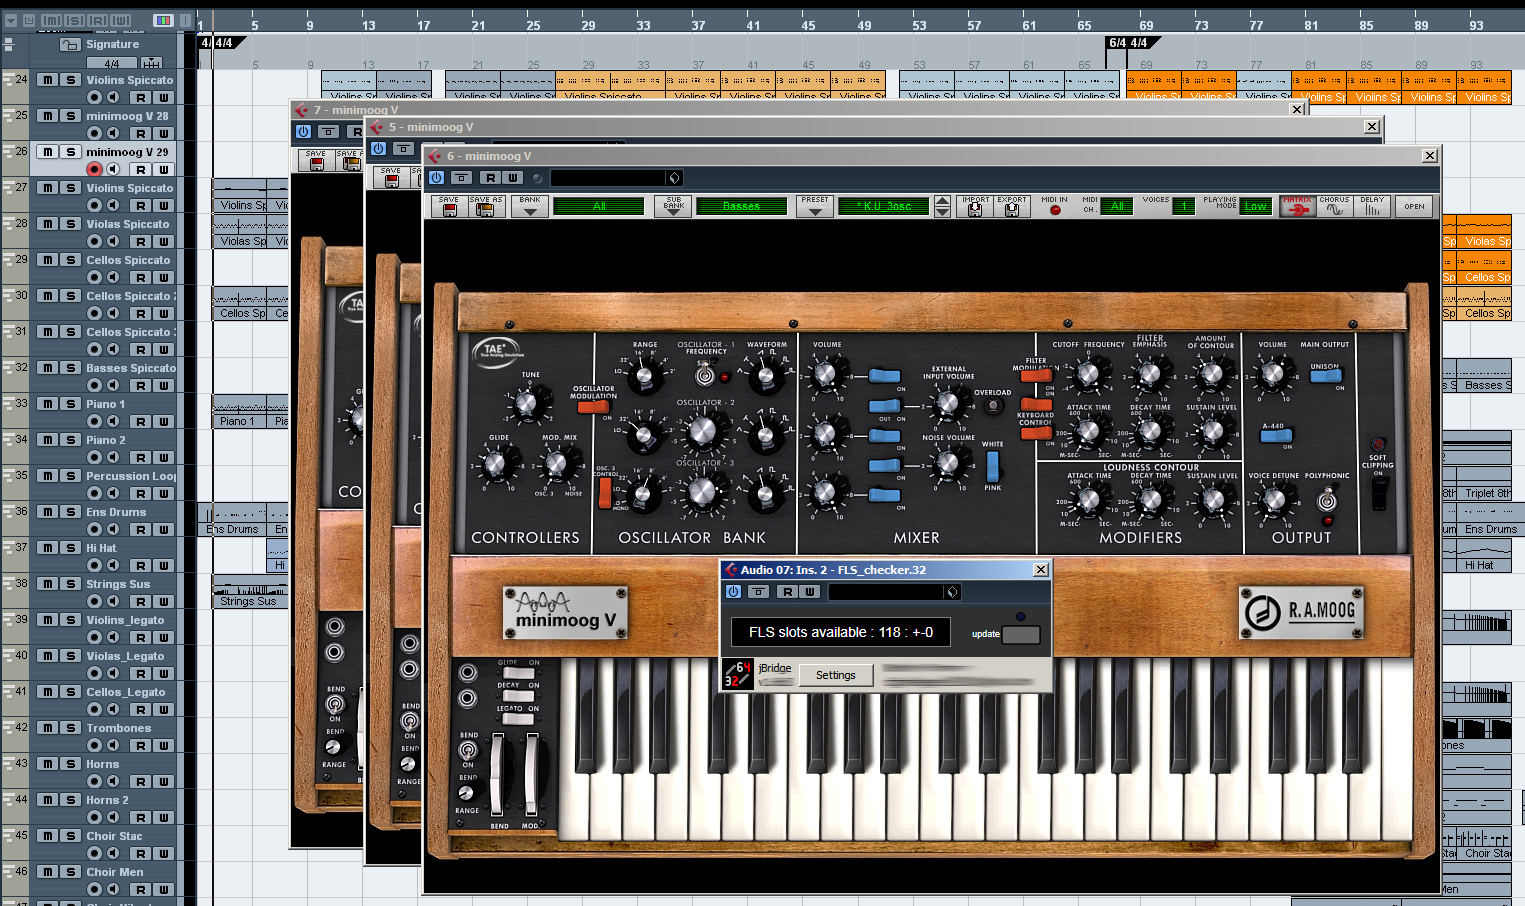Click the Playing Mode 'Low' display
Image resolution: width=1525 pixels, height=906 pixels.
(x=1255, y=206)
